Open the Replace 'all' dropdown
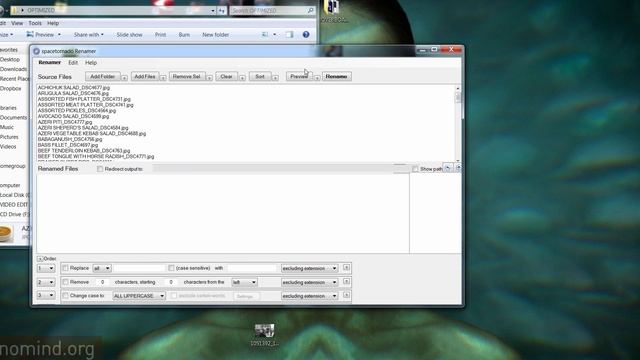 (102, 268)
